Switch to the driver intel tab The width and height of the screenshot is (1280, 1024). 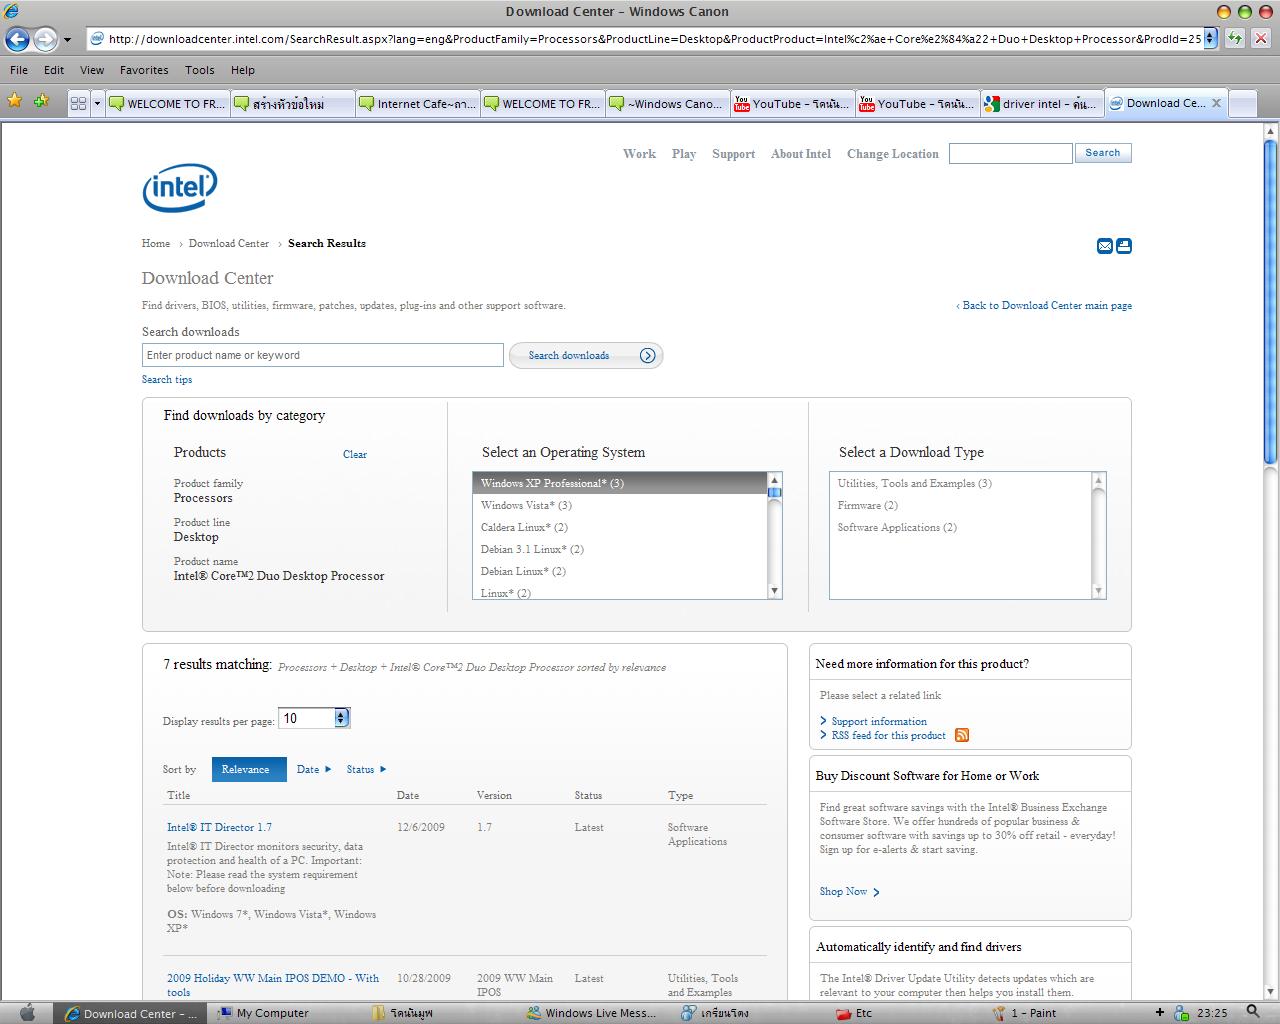(1041, 103)
